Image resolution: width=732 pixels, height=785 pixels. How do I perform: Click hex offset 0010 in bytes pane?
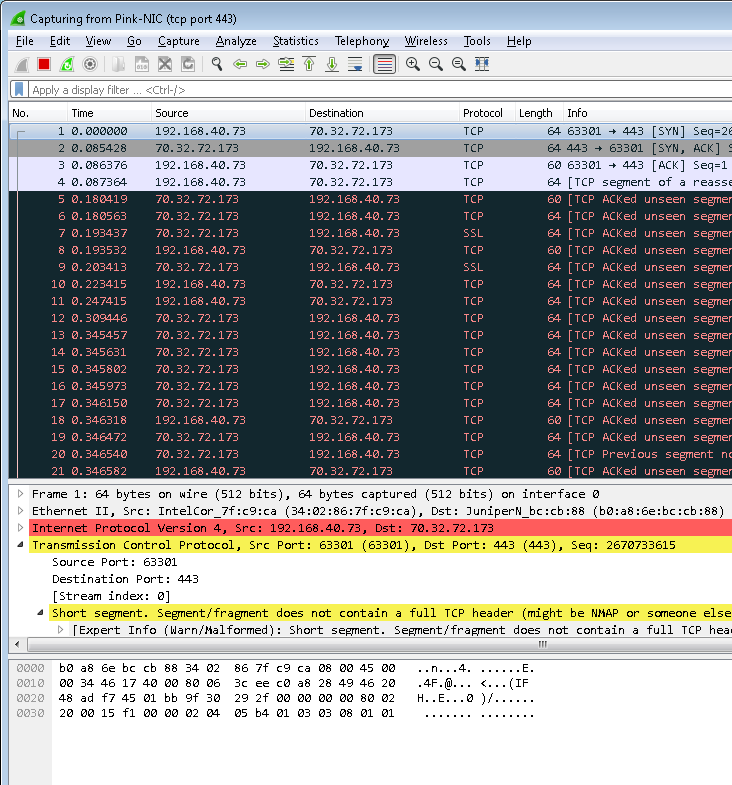tap(30, 683)
